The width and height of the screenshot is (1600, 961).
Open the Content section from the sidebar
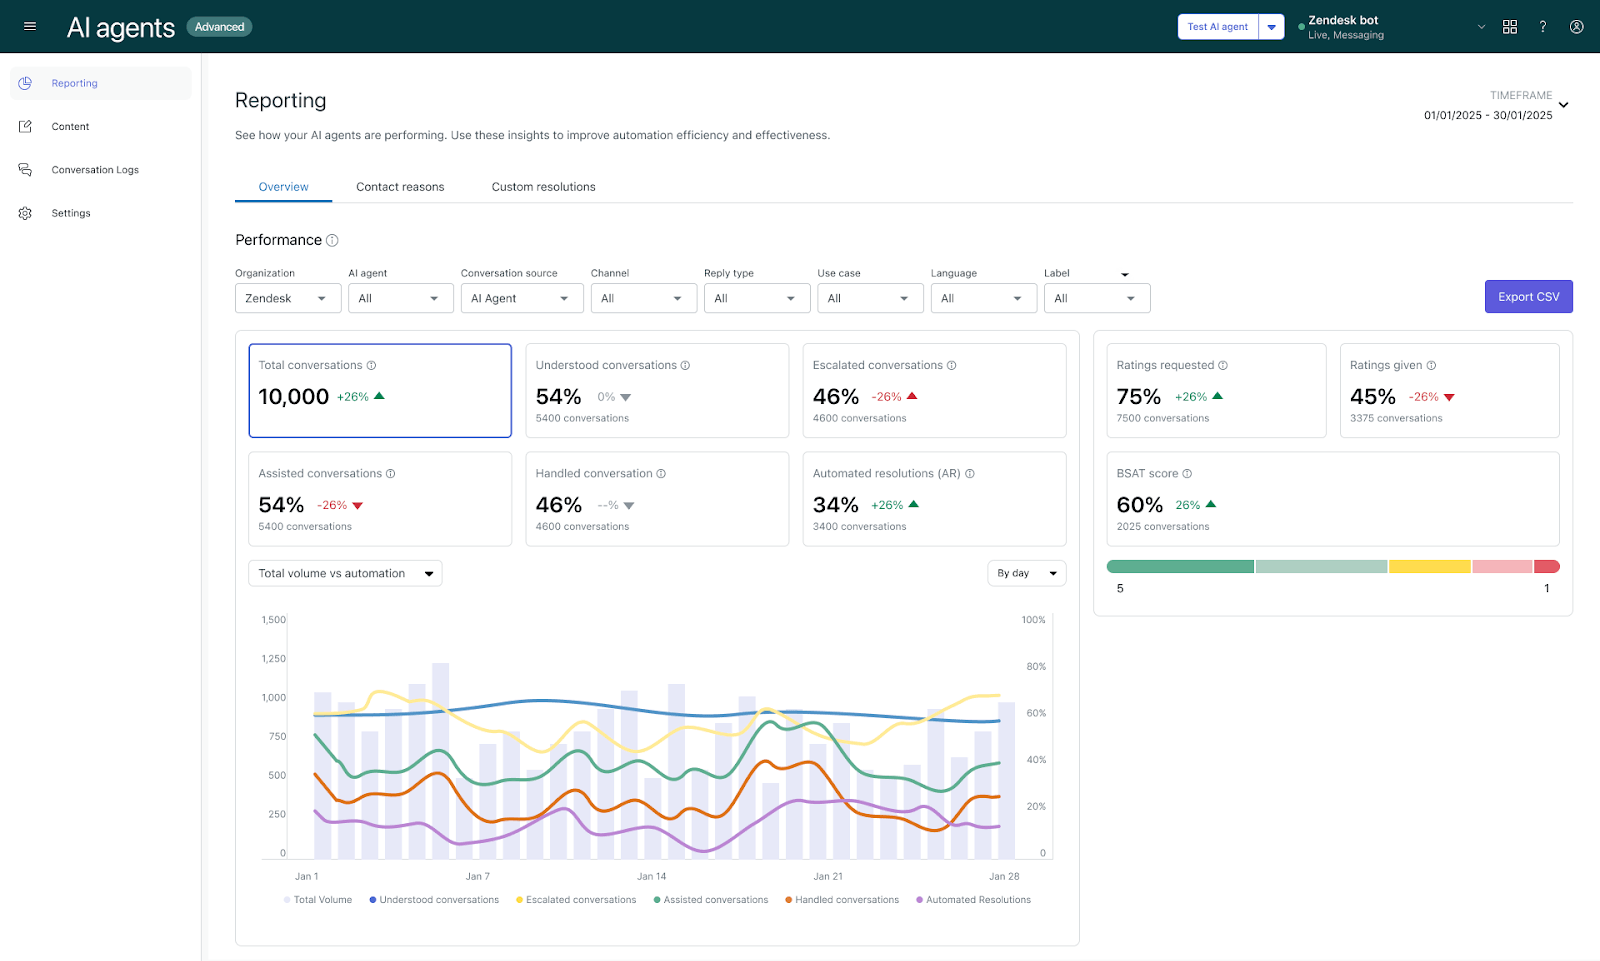70,126
